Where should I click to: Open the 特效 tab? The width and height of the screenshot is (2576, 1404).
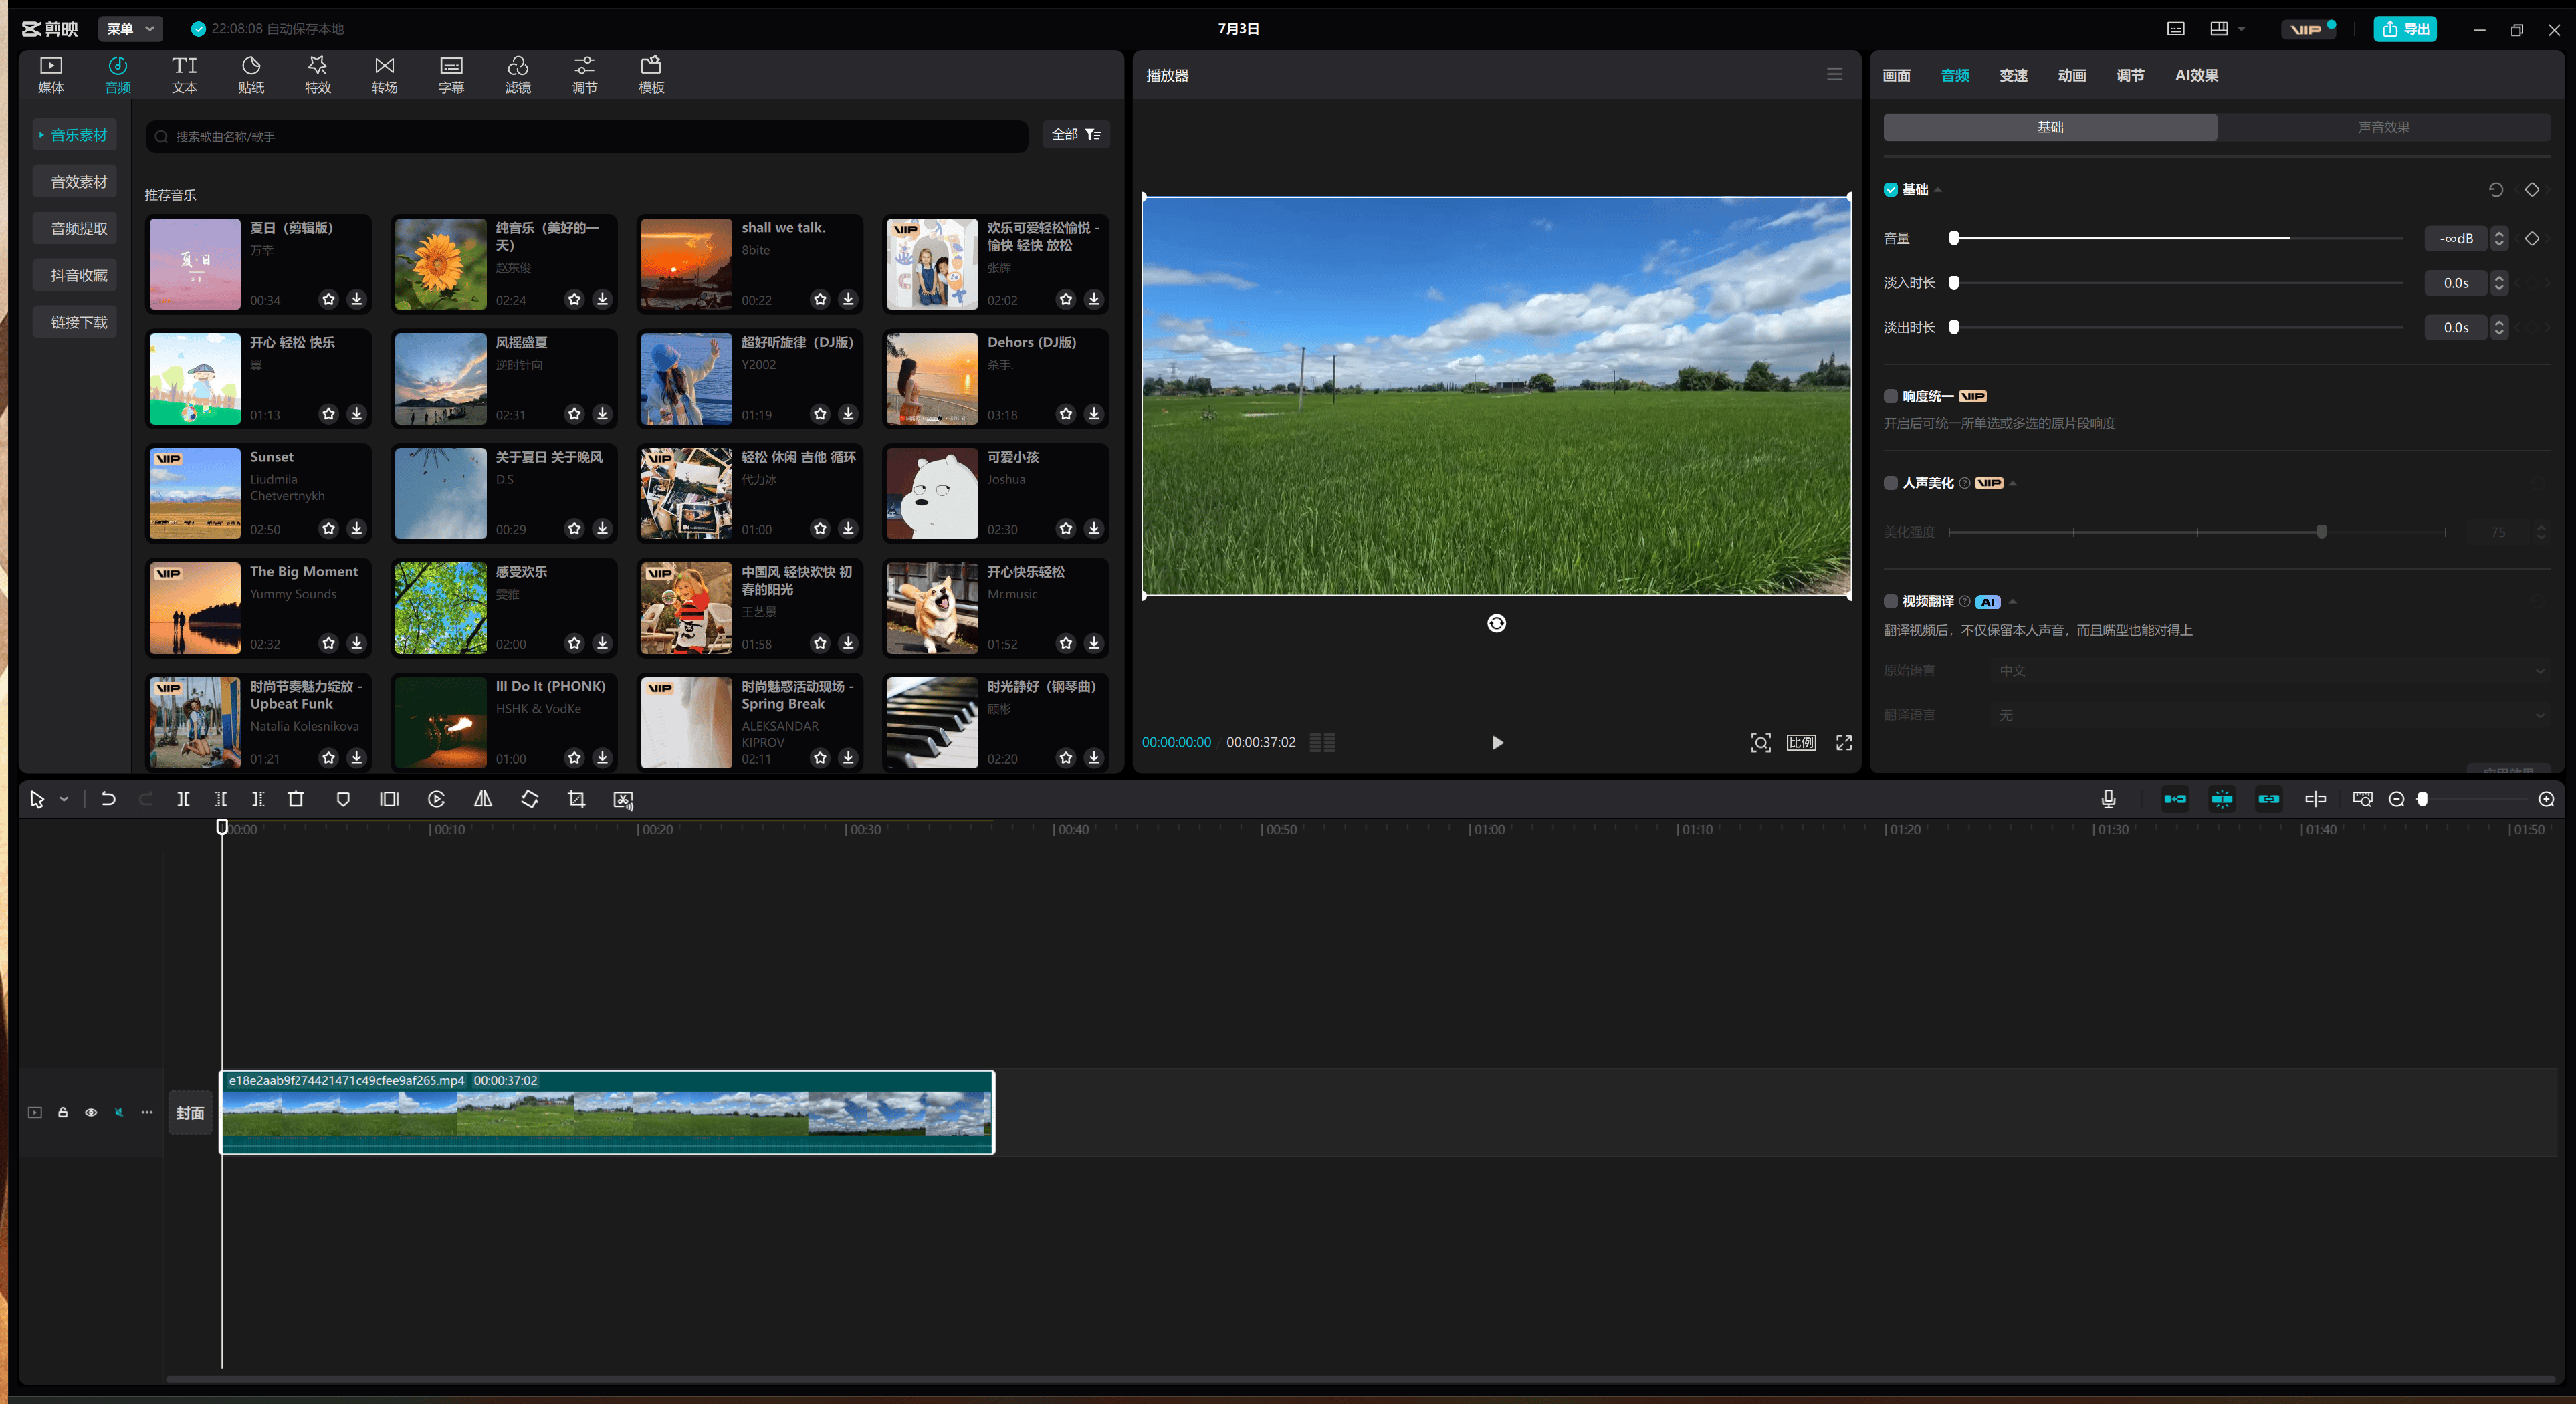(317, 75)
